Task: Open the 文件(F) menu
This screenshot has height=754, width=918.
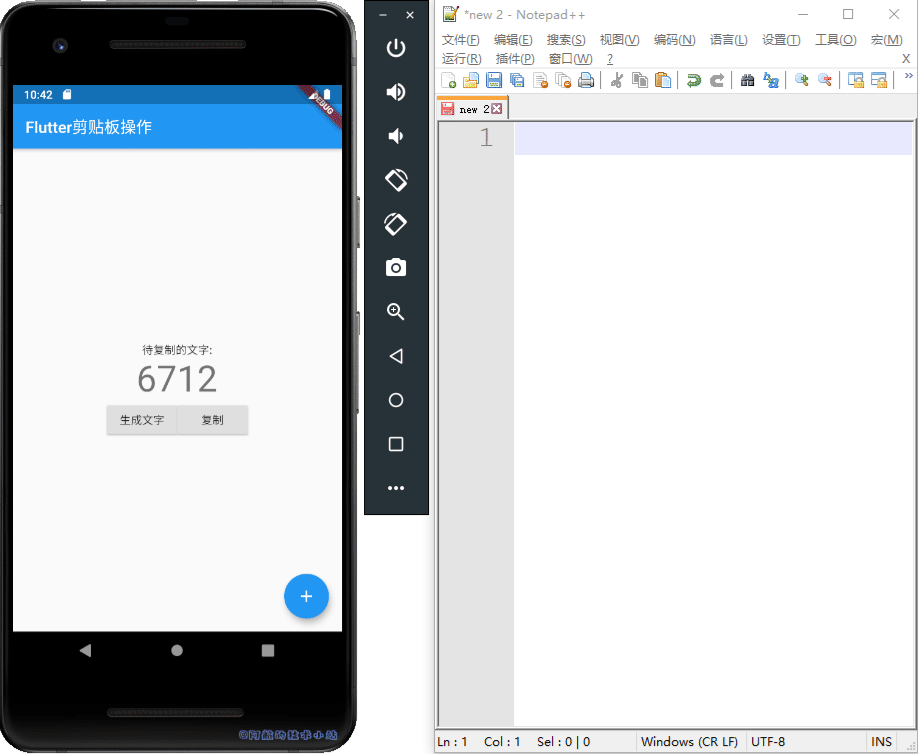Action: tap(460, 40)
